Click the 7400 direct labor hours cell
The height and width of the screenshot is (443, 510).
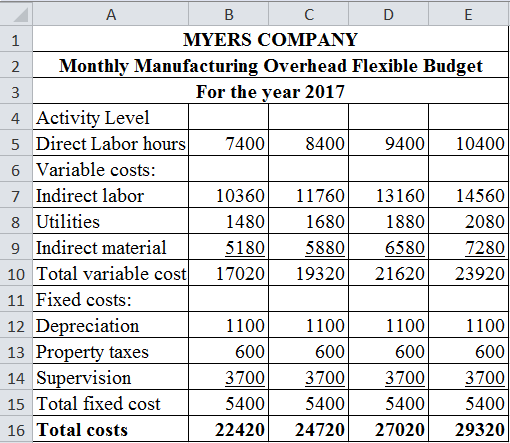click(229, 143)
